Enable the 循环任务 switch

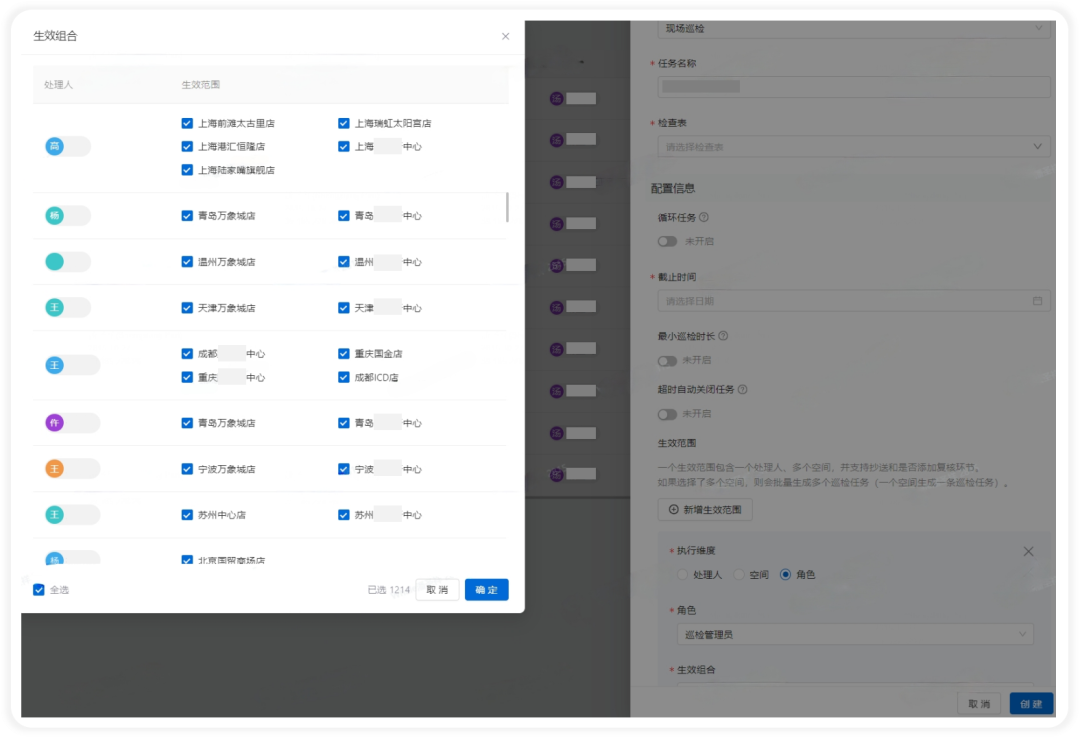coord(667,241)
